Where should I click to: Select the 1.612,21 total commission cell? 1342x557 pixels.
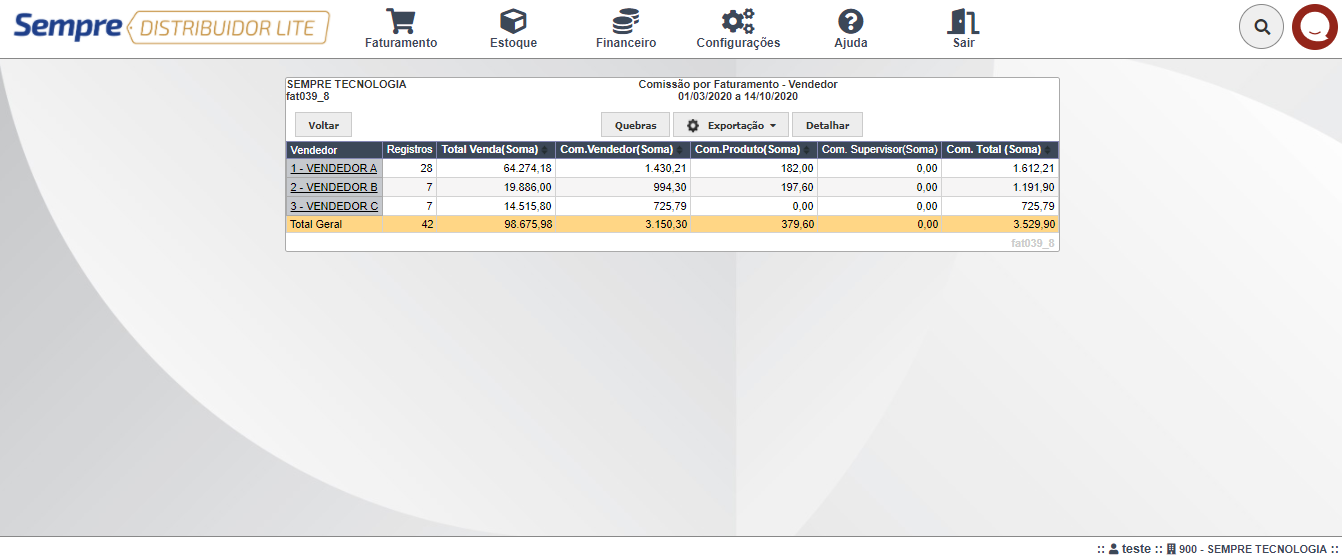[1000, 168]
